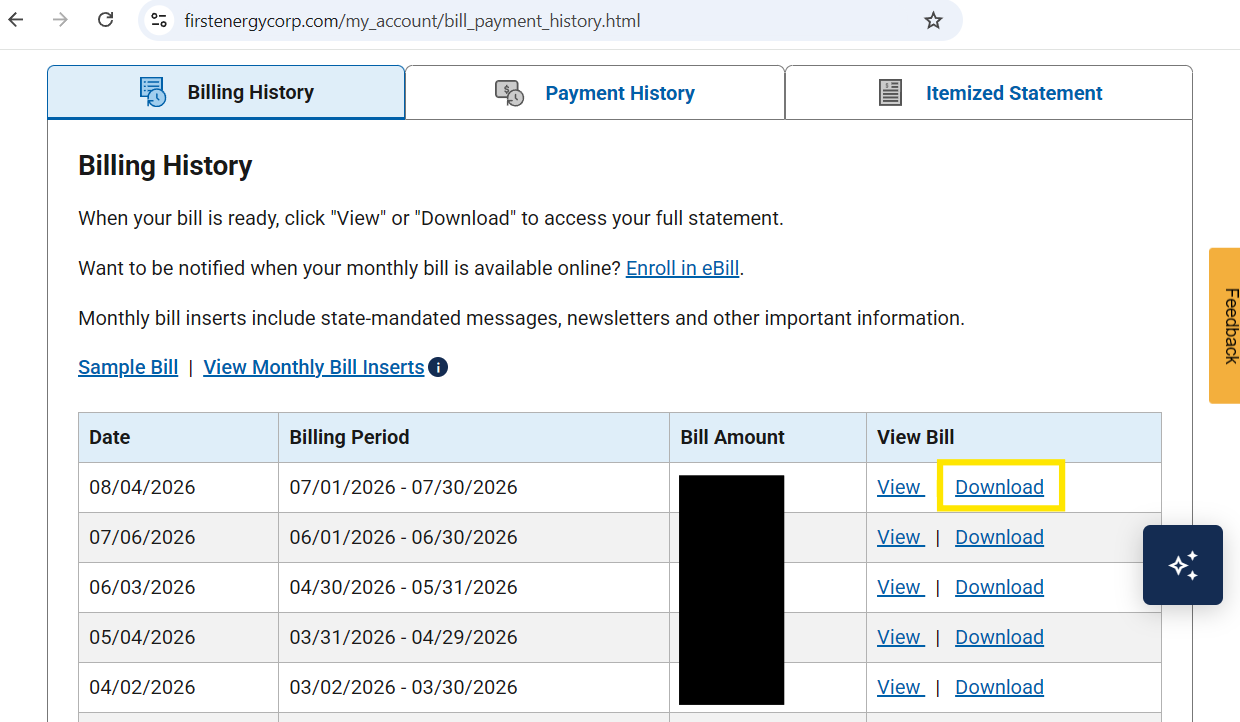Switch to the Payment History tab
1240x722 pixels.
pos(595,93)
